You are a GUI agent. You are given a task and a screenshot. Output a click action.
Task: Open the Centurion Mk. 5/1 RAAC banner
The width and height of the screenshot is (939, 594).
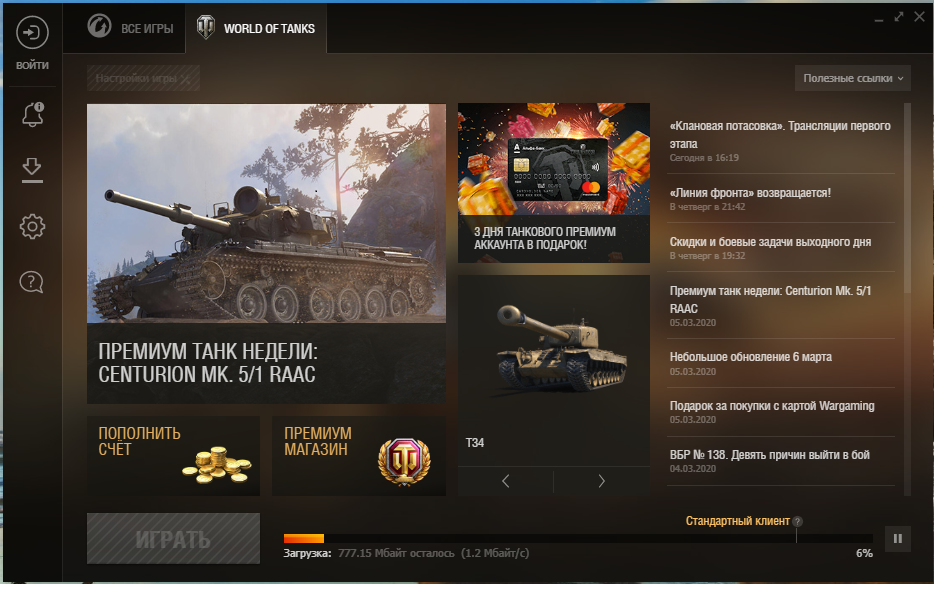point(266,254)
